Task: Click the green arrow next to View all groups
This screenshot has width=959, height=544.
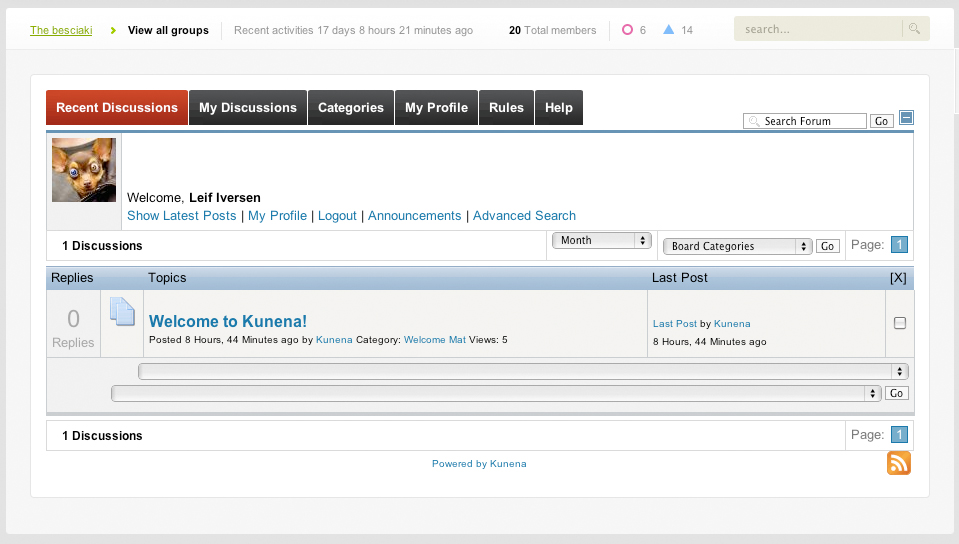Action: 113,30
